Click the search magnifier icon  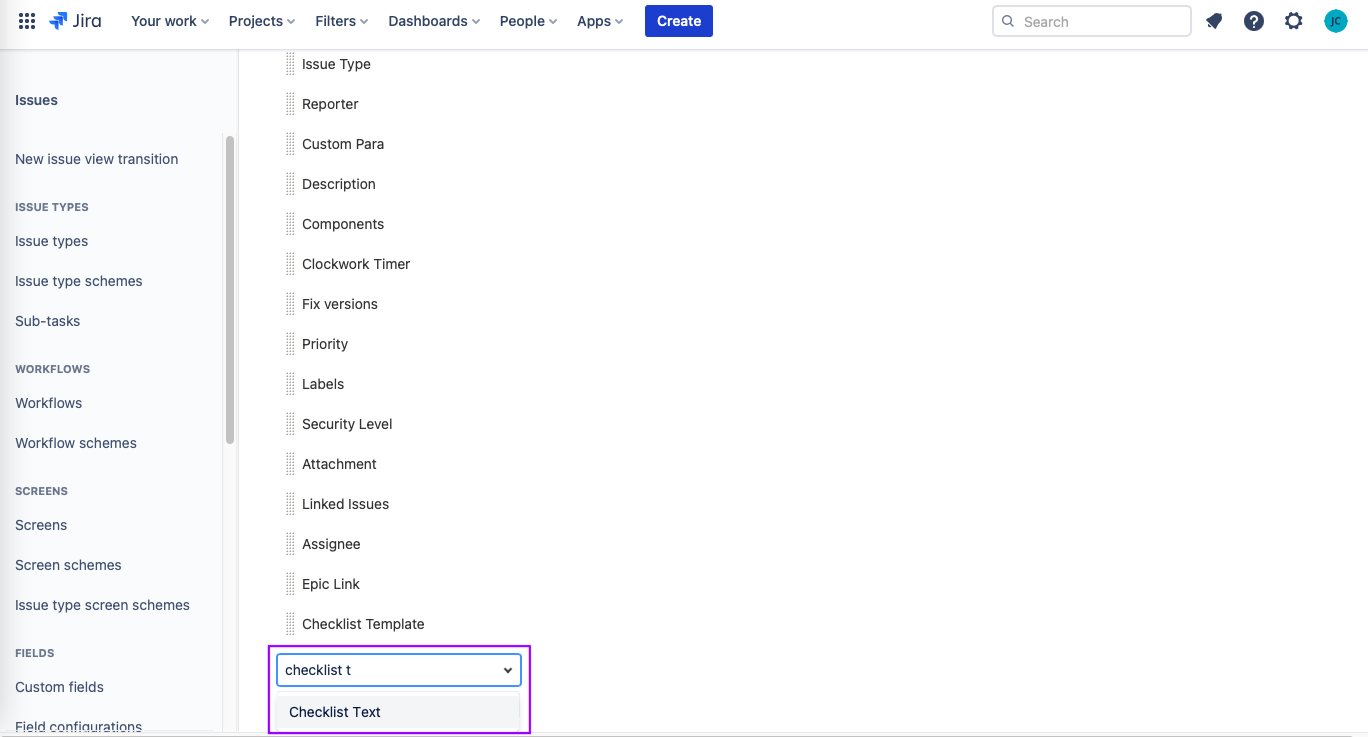pos(1008,20)
